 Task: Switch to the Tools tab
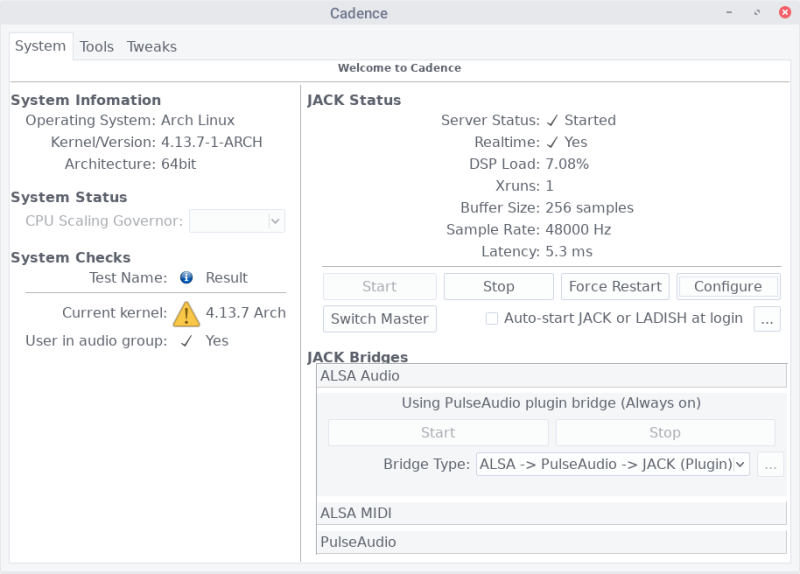97,47
